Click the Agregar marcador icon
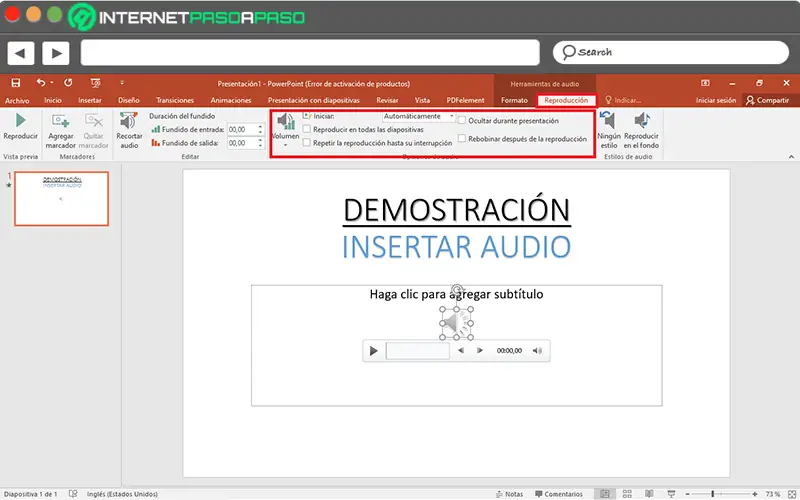The image size is (800, 500). point(60,122)
